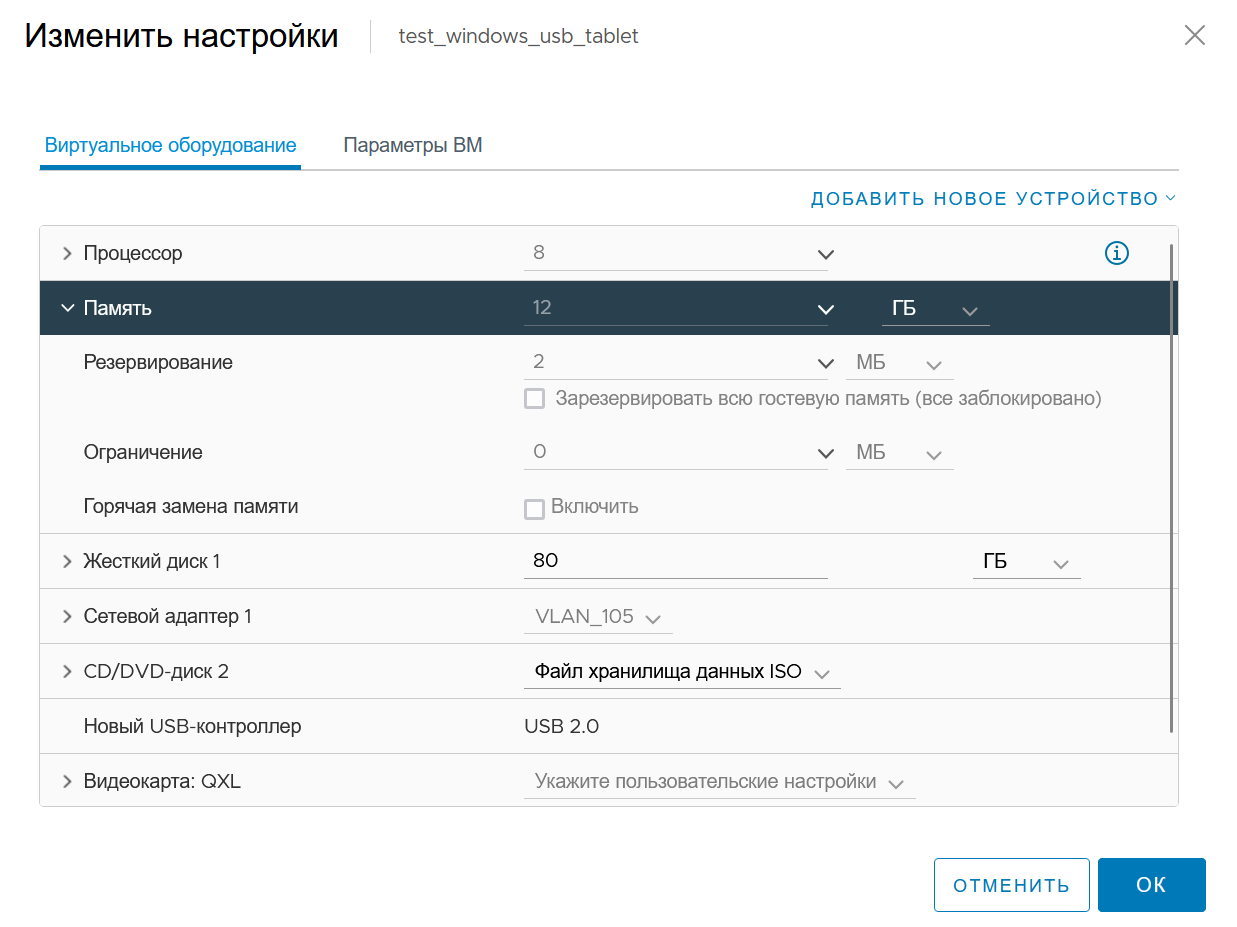Screen dimensions: 1237x927
Task: Expand Видеокарта: QXL settings
Action: click(x=68, y=781)
